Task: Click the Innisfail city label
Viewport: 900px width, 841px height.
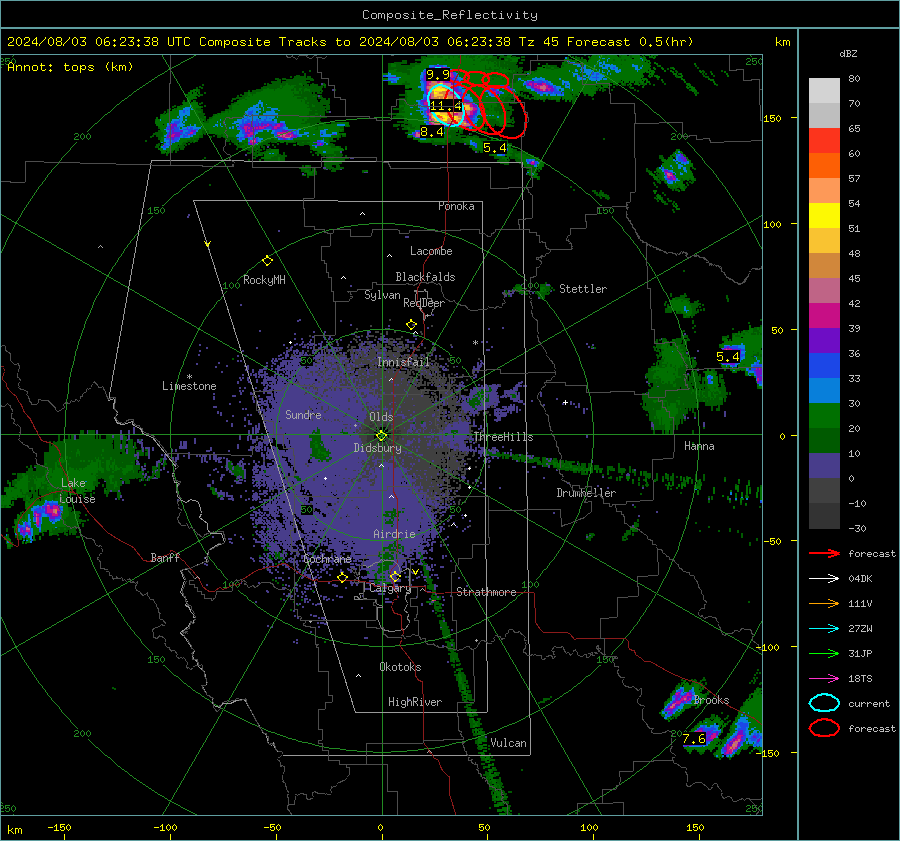Action: point(403,362)
